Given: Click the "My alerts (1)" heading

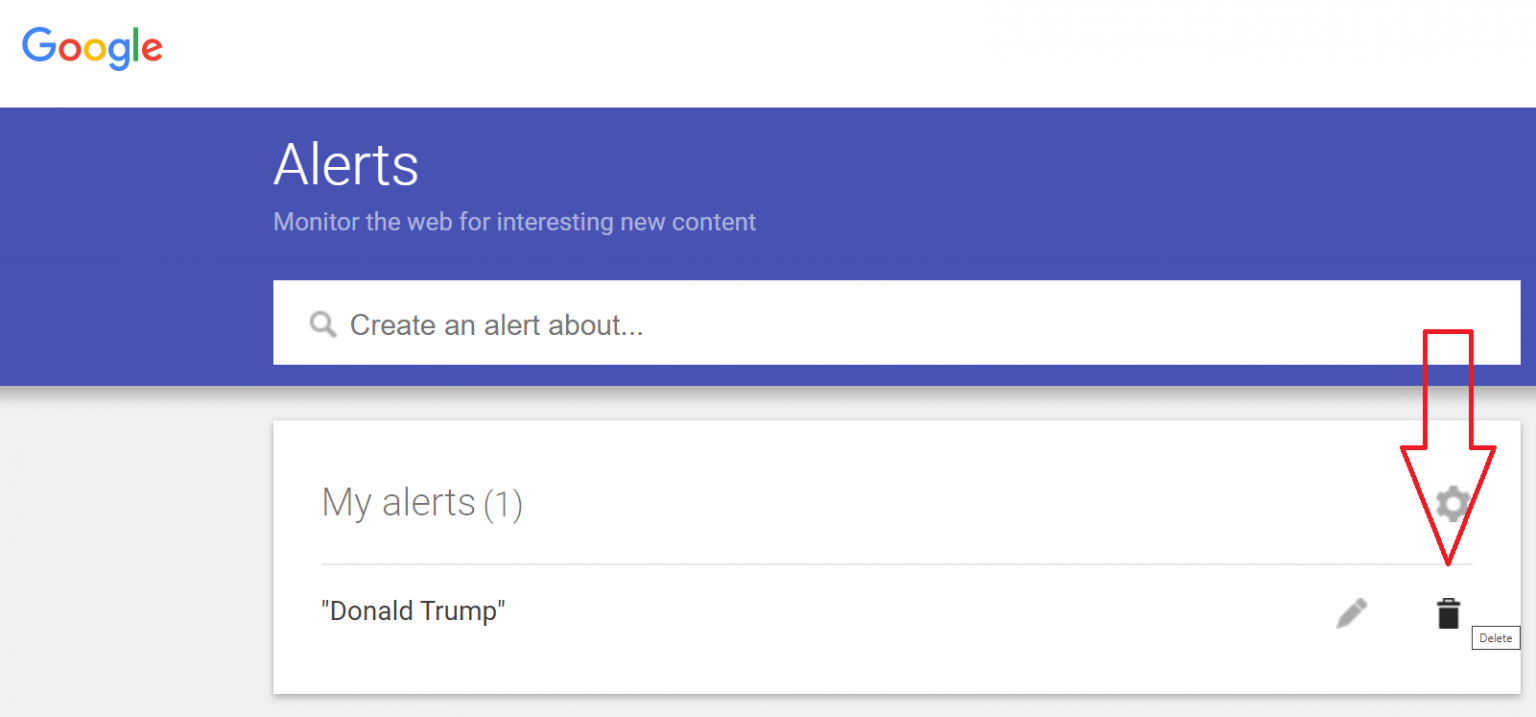Looking at the screenshot, I should point(421,503).
